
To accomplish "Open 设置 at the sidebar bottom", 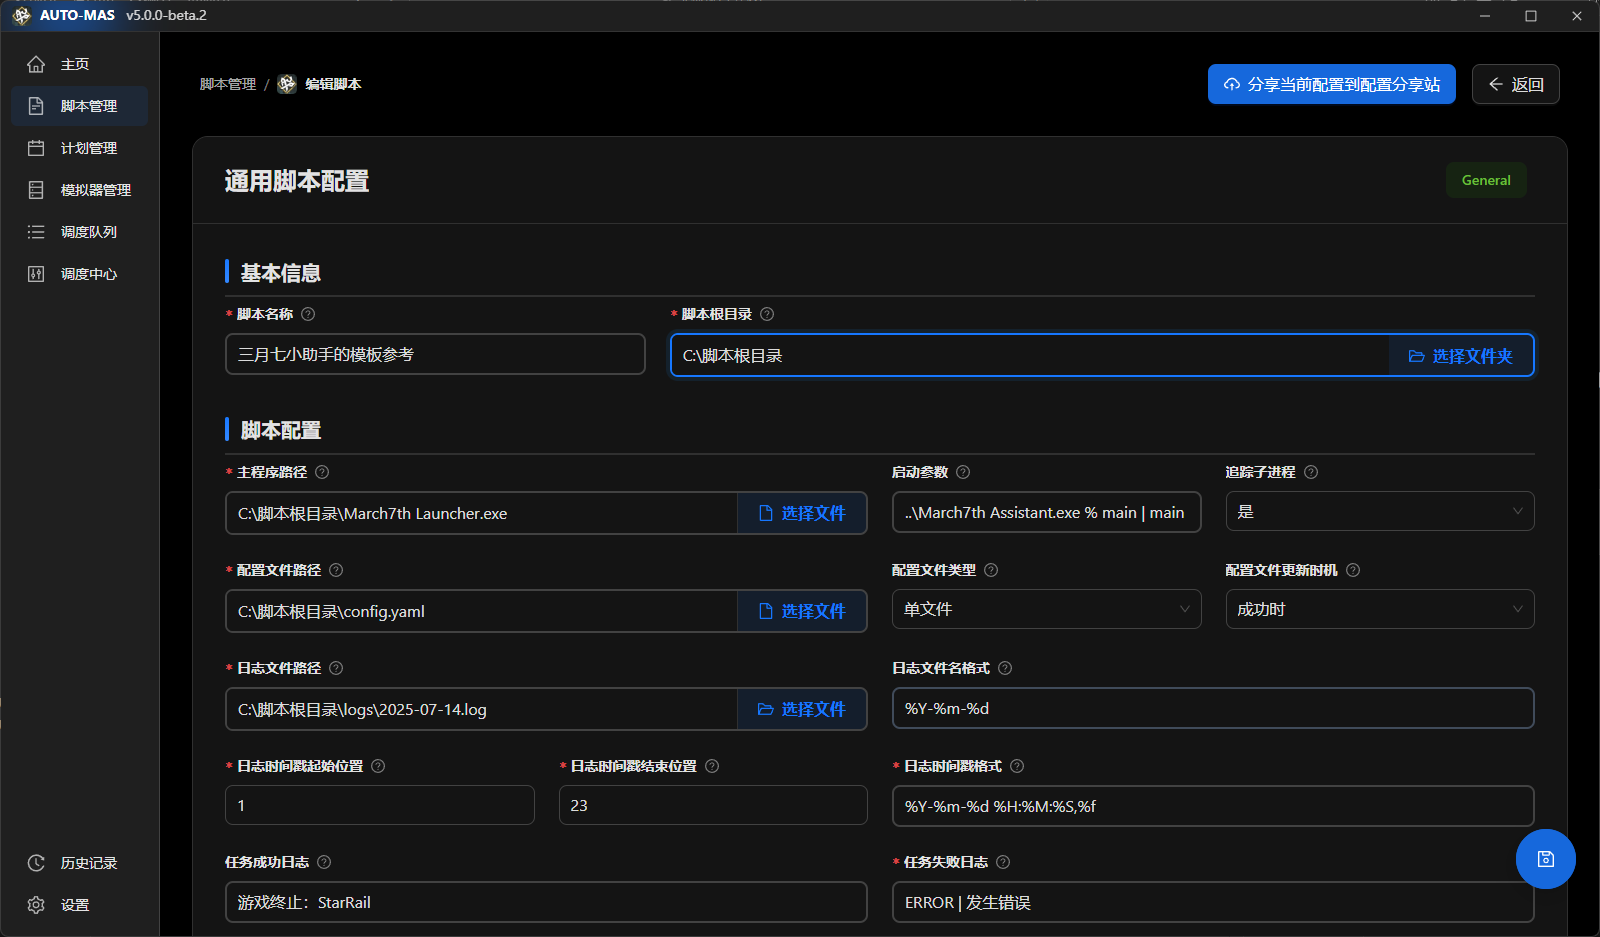I will coord(75,905).
